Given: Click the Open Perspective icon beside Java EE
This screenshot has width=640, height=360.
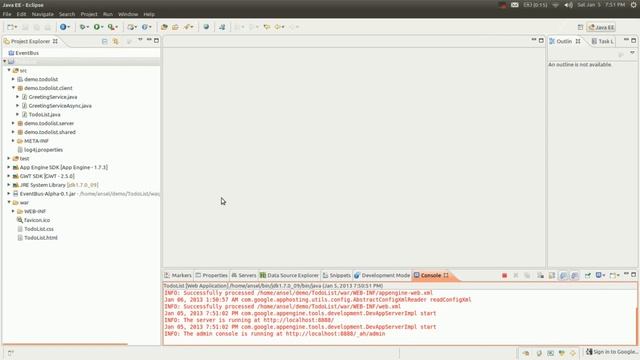Looking at the screenshot, I should tap(580, 27).
